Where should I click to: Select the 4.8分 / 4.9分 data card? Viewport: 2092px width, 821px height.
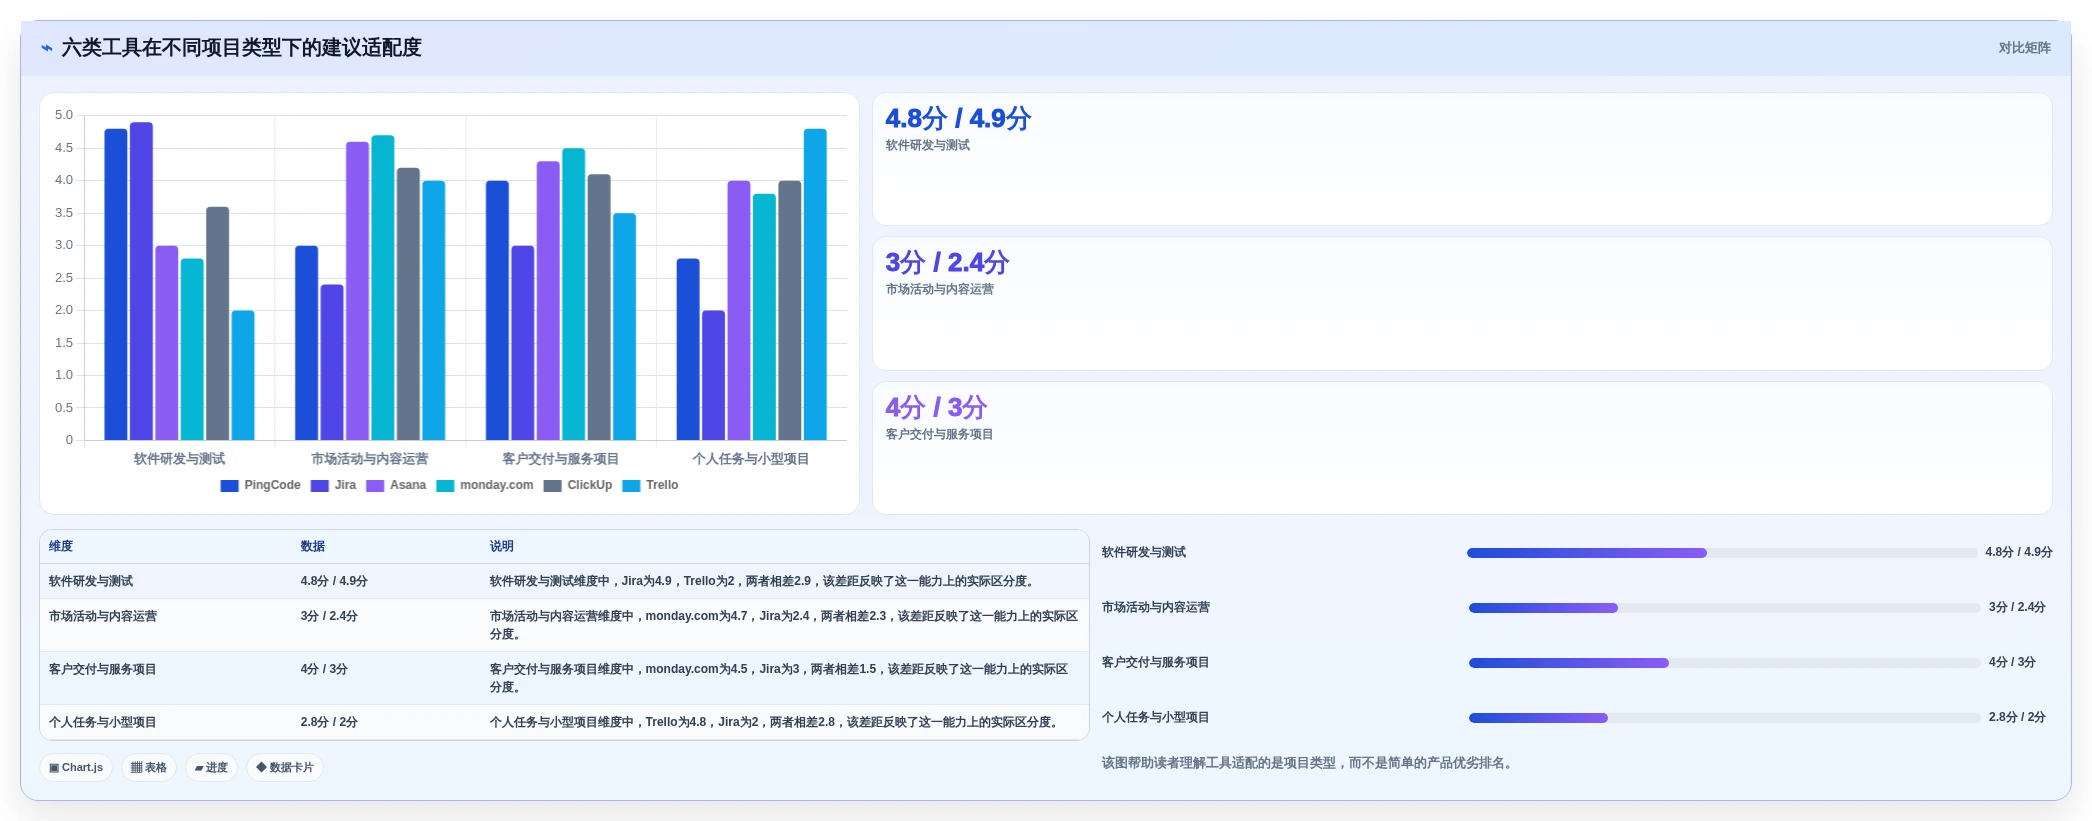(1462, 159)
